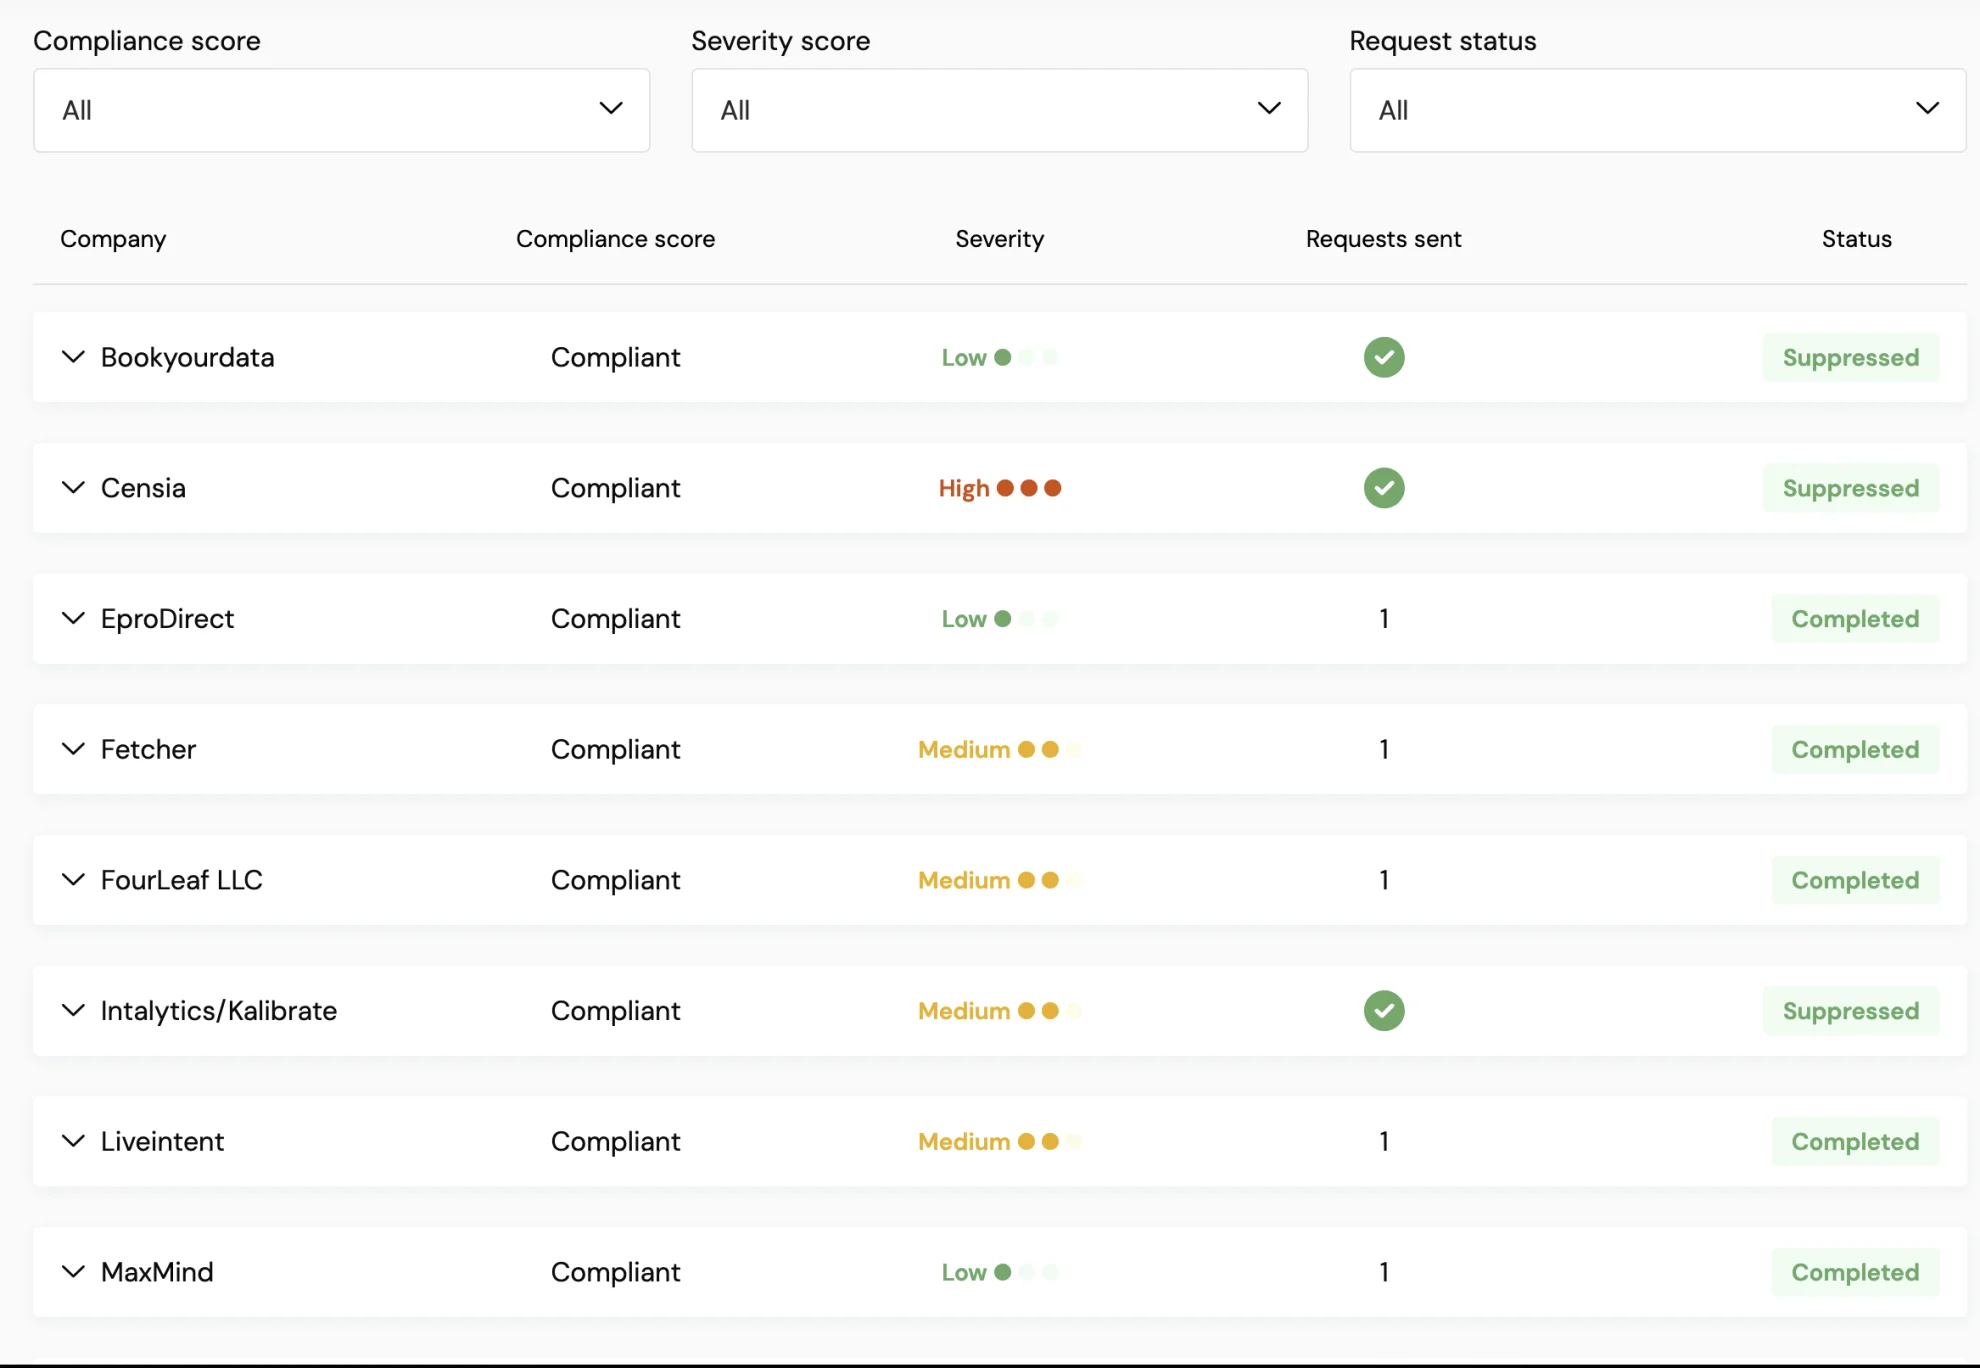Click the Medium severity indicator for Liveintent
Viewport: 1980px width, 1368px height.
(999, 1141)
